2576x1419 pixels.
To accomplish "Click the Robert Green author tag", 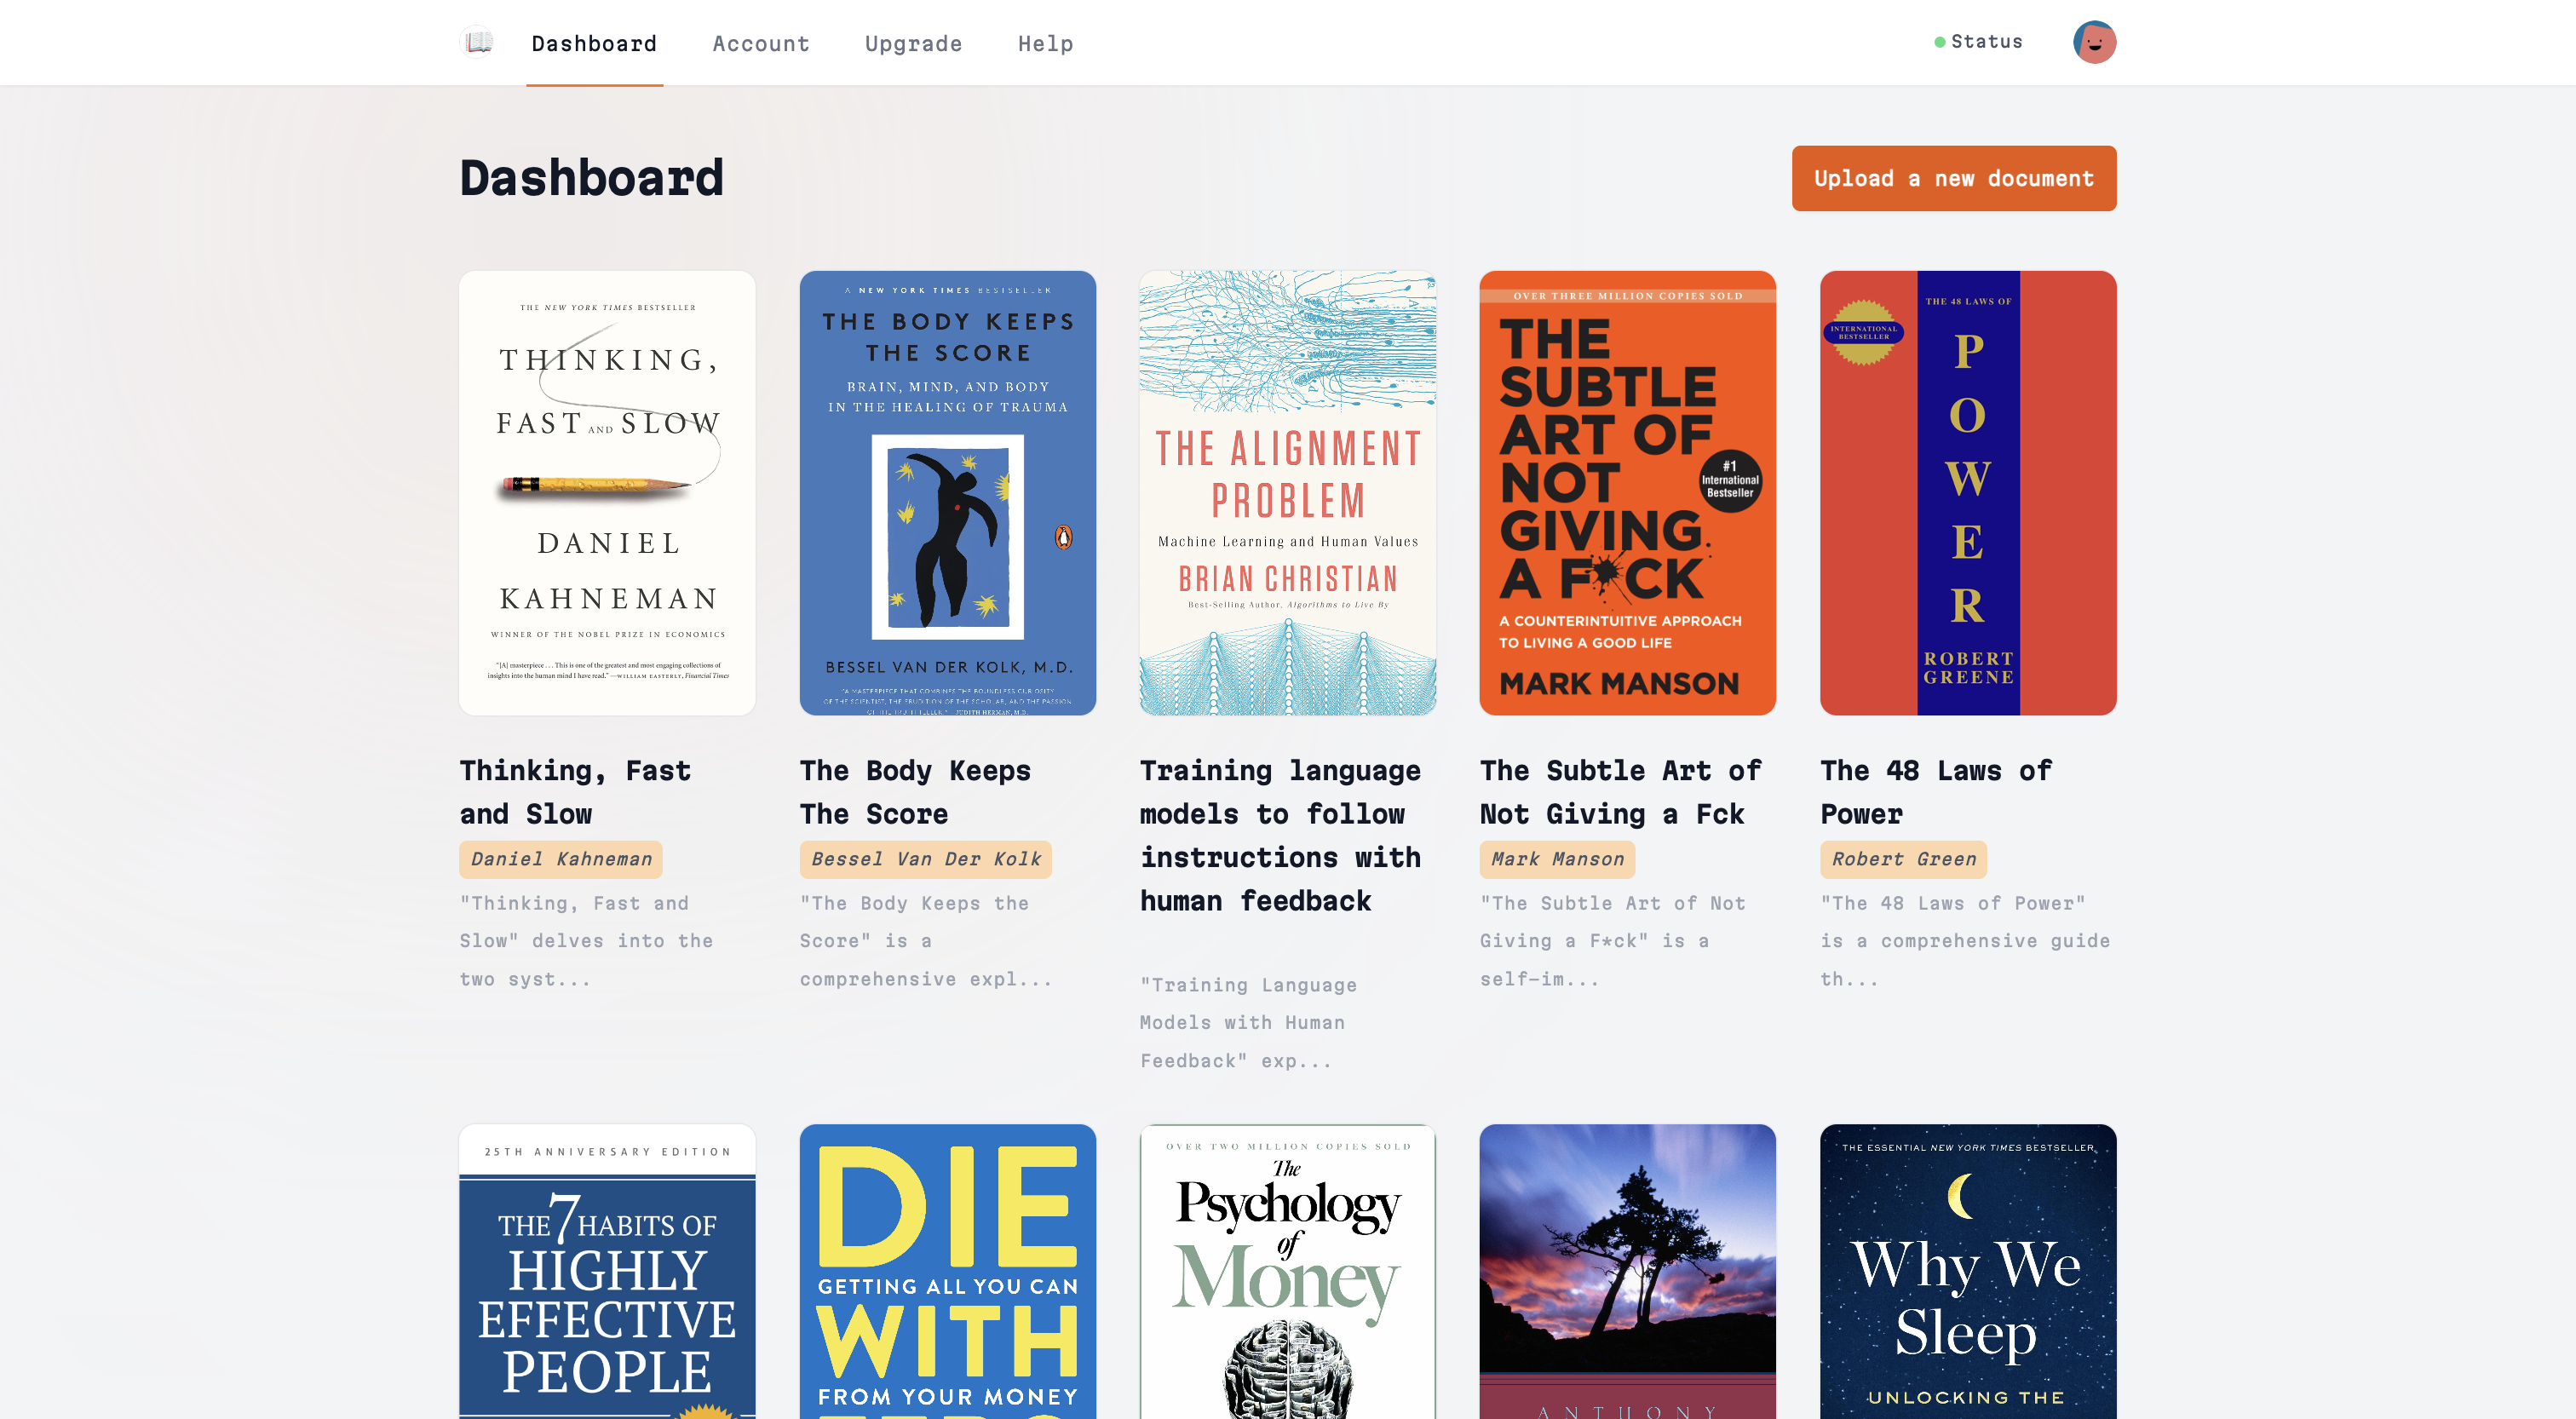I will [x=1903, y=859].
